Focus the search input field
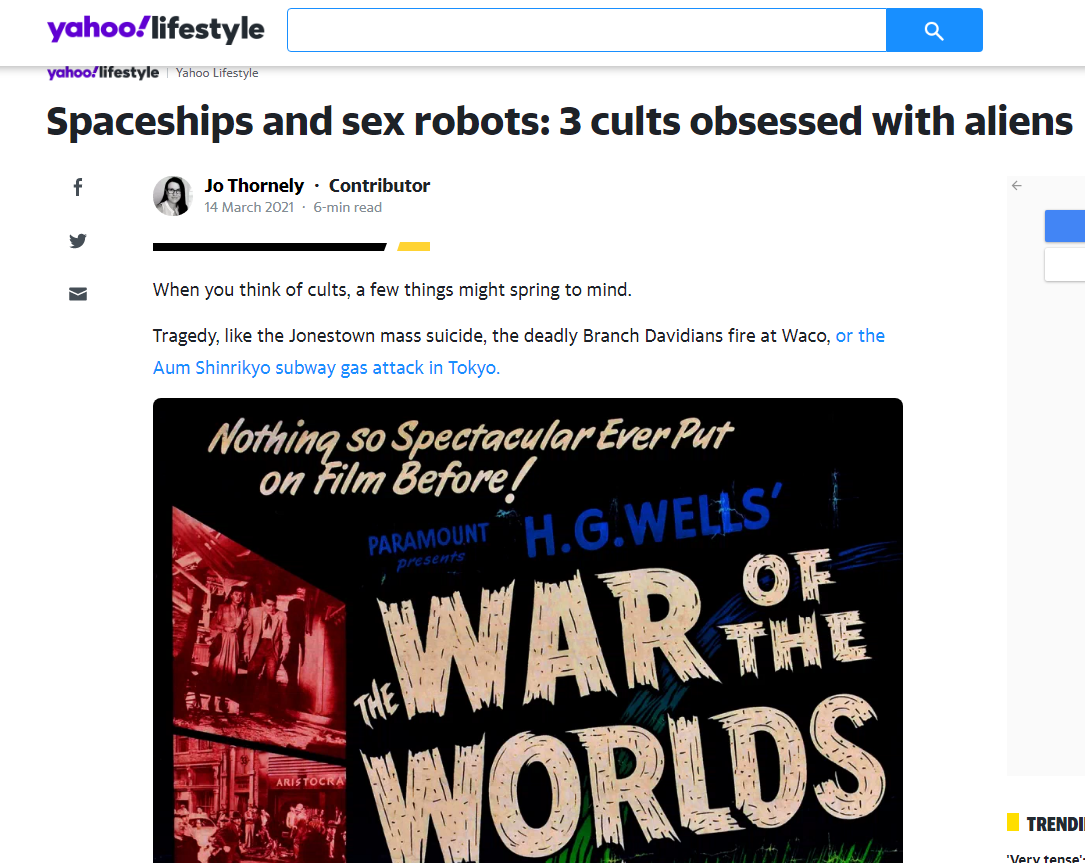 pos(587,30)
